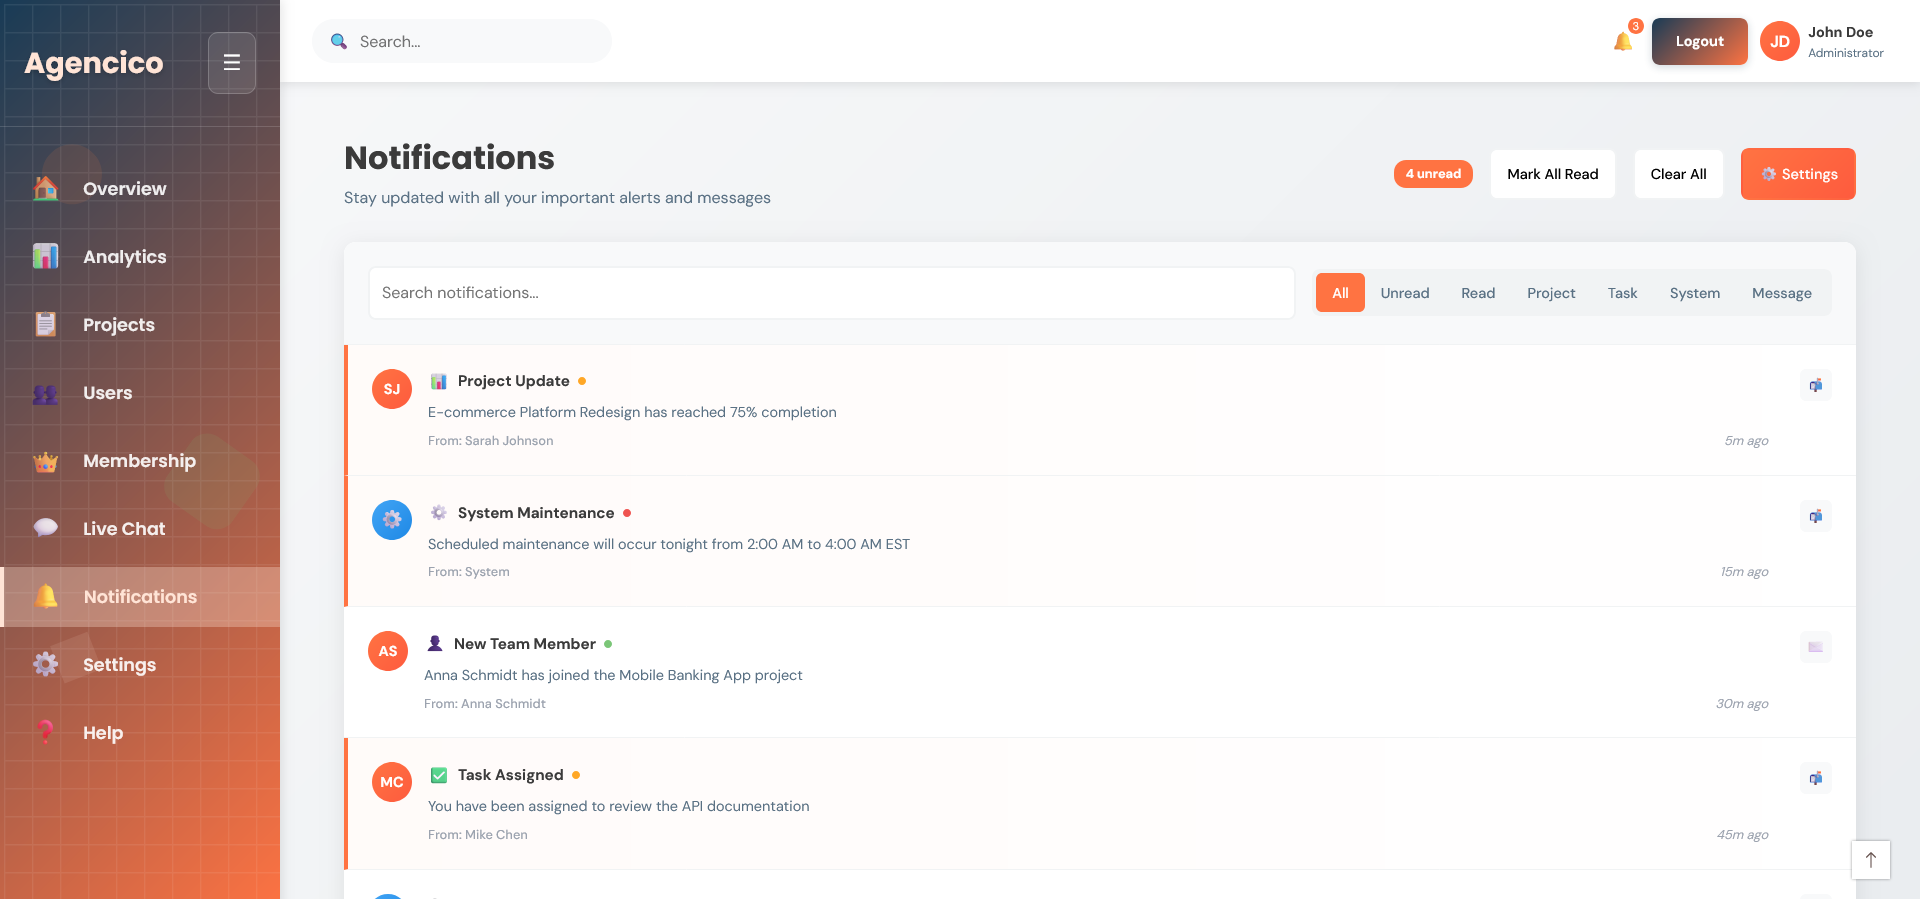Image resolution: width=1920 pixels, height=899 pixels.
Task: Click 'Anna Schmidt has joined the Mobile Banking App project'
Action: coord(613,675)
